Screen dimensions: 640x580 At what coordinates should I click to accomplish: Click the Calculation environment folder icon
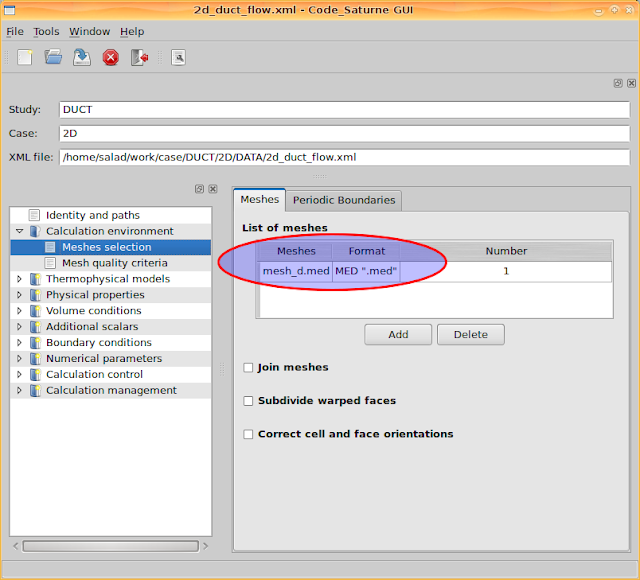(x=36, y=231)
